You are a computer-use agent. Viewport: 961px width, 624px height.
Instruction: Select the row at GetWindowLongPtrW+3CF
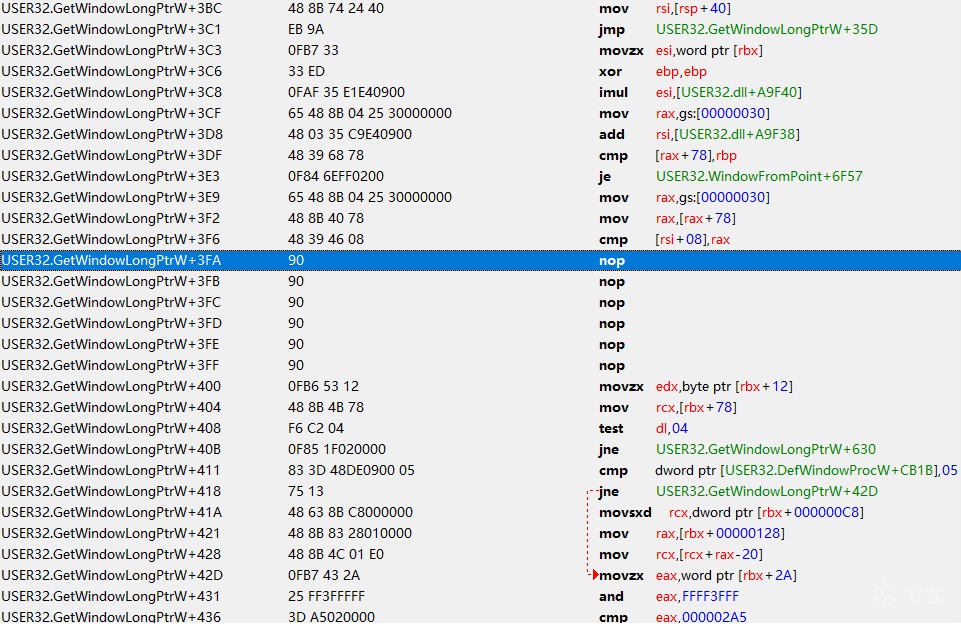coord(480,113)
